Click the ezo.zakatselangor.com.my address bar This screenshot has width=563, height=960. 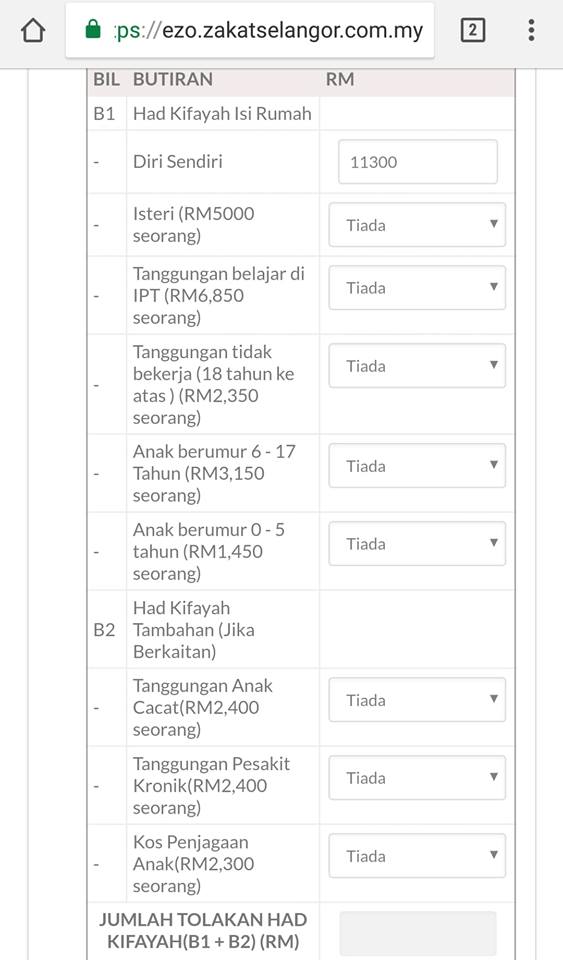[x=250, y=30]
